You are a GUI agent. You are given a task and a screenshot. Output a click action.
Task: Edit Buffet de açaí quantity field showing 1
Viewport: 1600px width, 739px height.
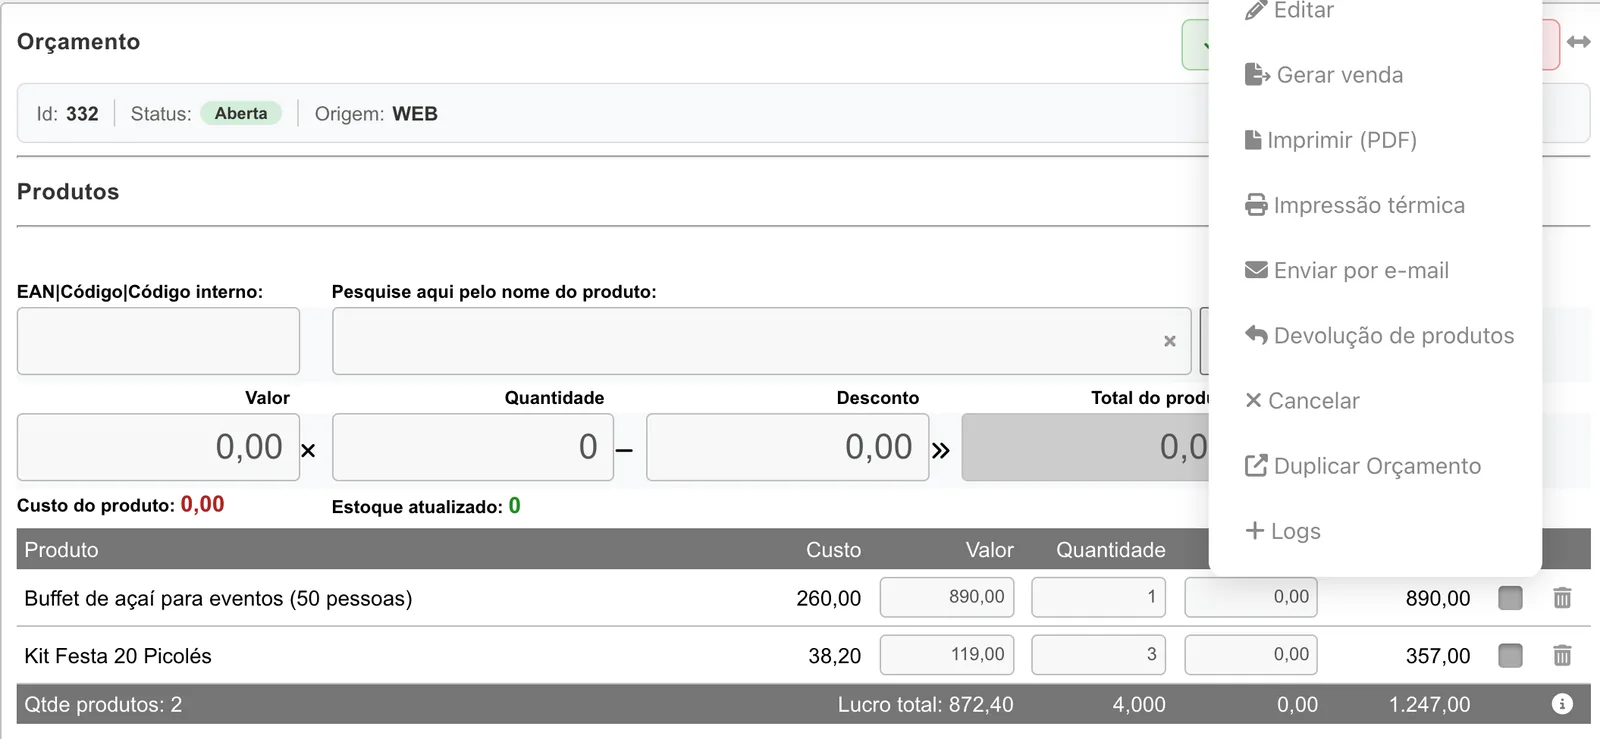click(1099, 597)
